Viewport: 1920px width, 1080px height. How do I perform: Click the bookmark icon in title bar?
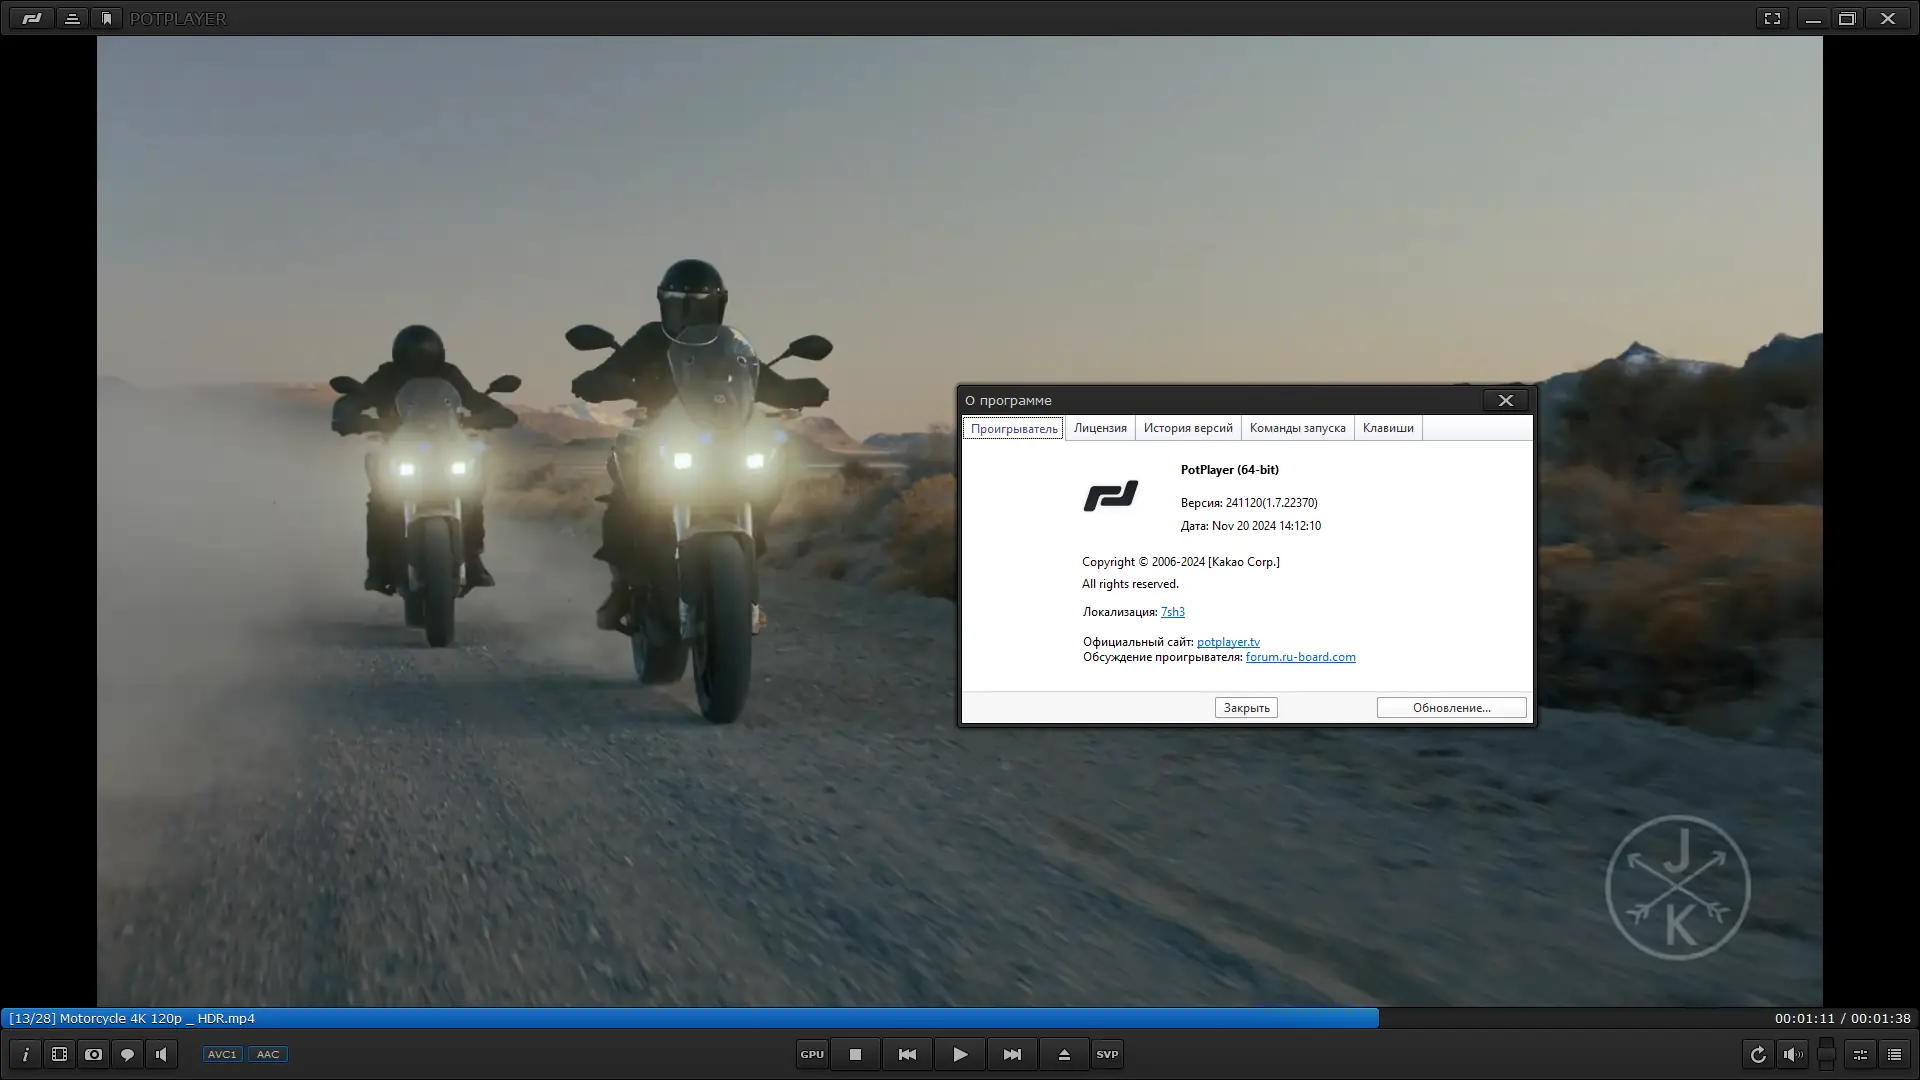pyautogui.click(x=107, y=18)
